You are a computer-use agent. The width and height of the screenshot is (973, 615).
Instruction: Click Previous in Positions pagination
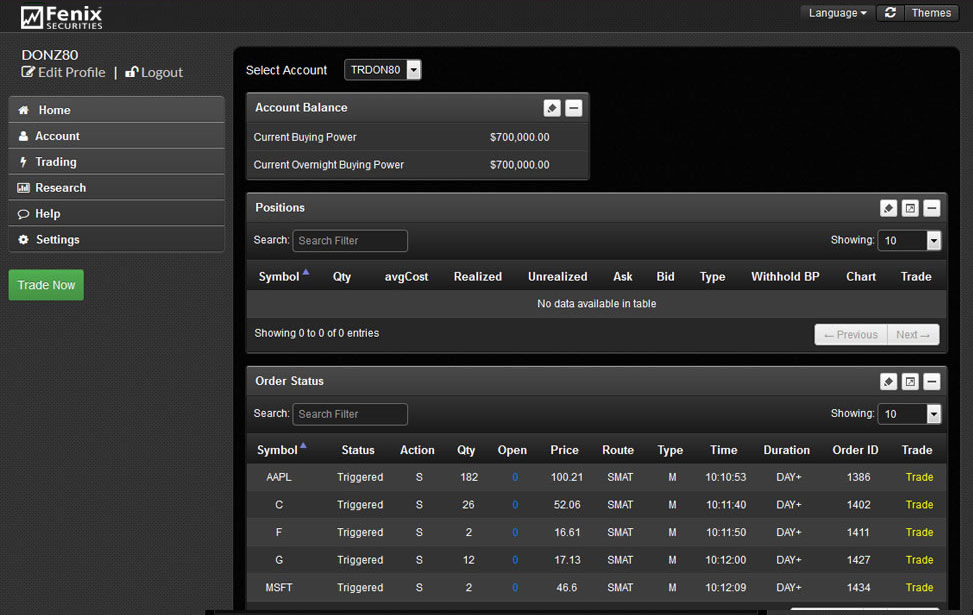[x=851, y=334]
